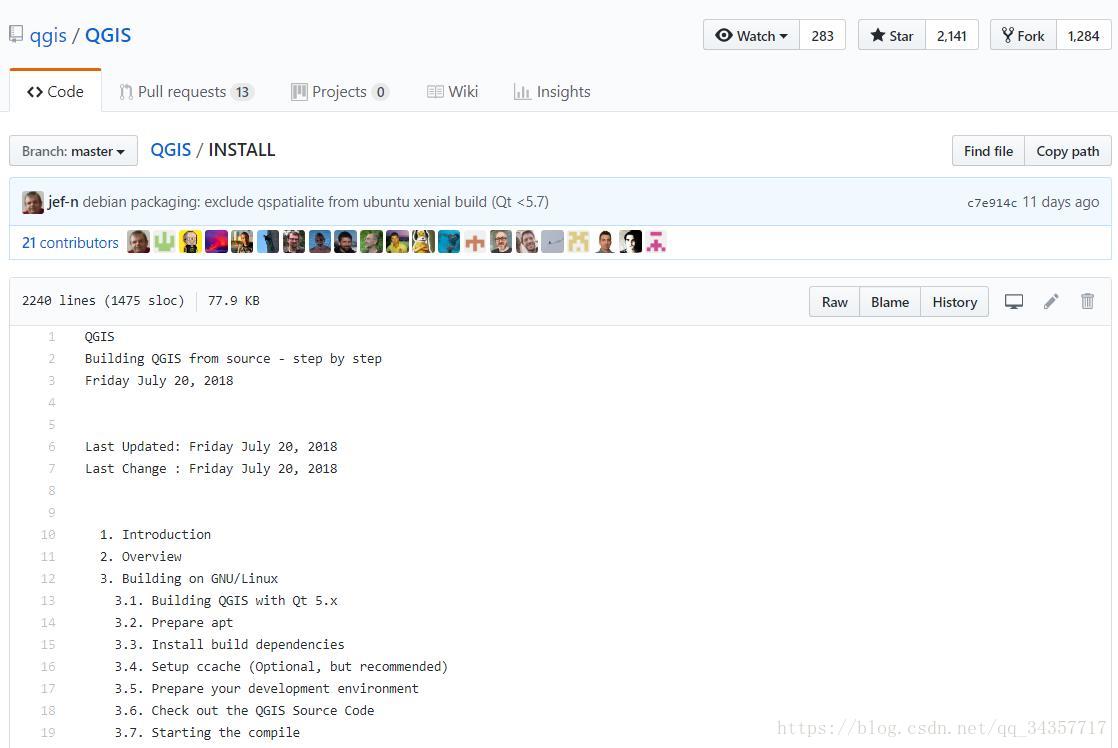Click the '2. Overview' line
Viewport: 1118px width, 748px height.
140,556
